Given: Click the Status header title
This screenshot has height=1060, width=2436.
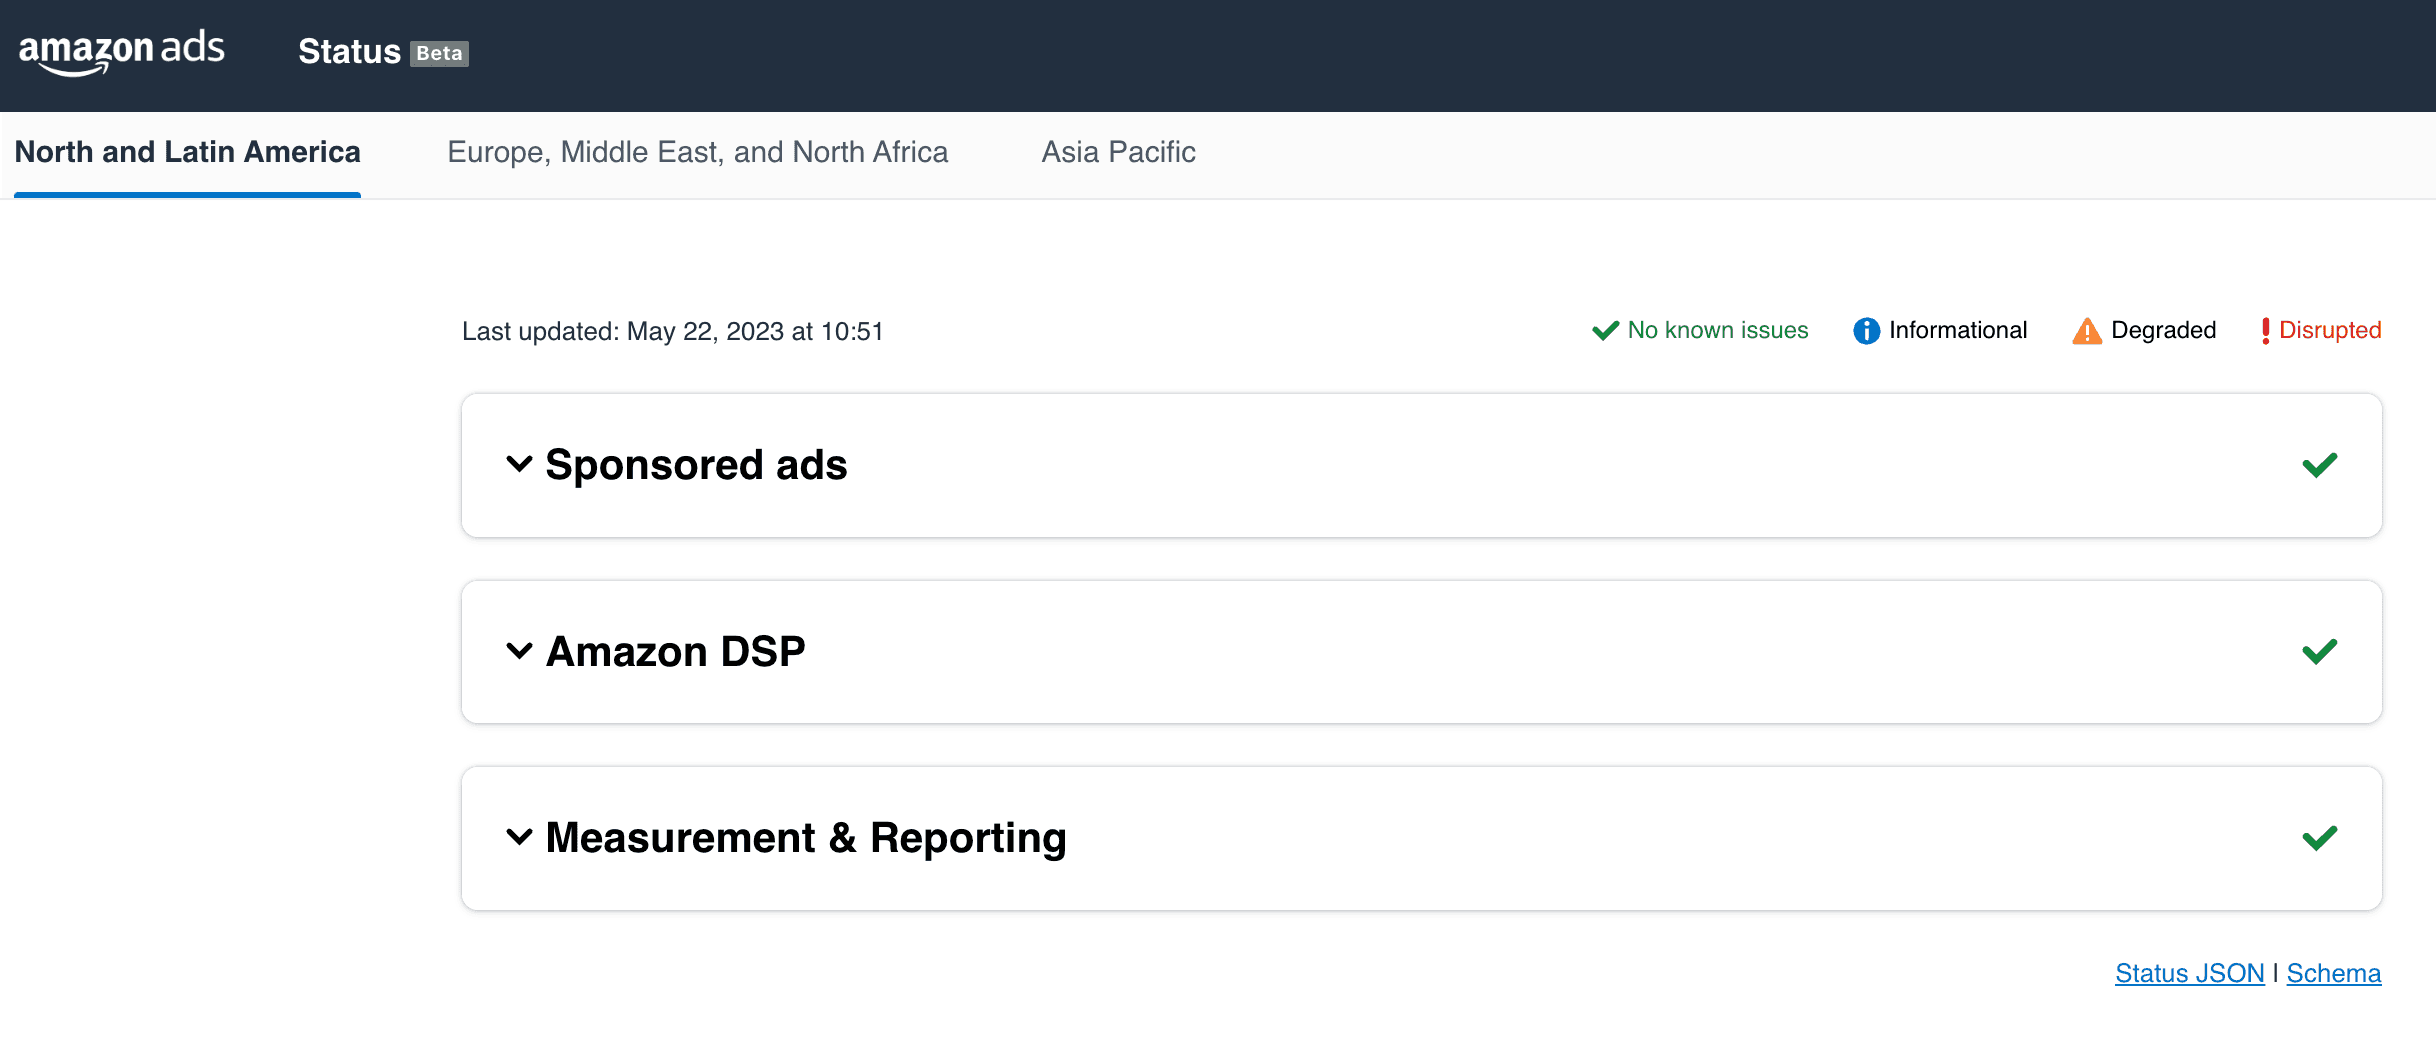Looking at the screenshot, I should [x=349, y=51].
